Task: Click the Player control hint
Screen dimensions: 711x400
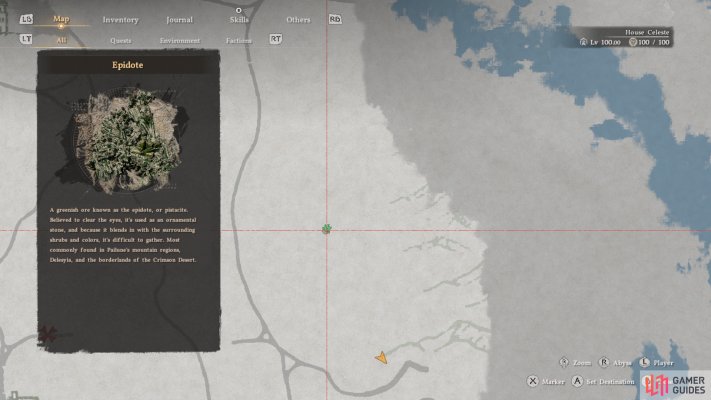Action: tap(656, 363)
